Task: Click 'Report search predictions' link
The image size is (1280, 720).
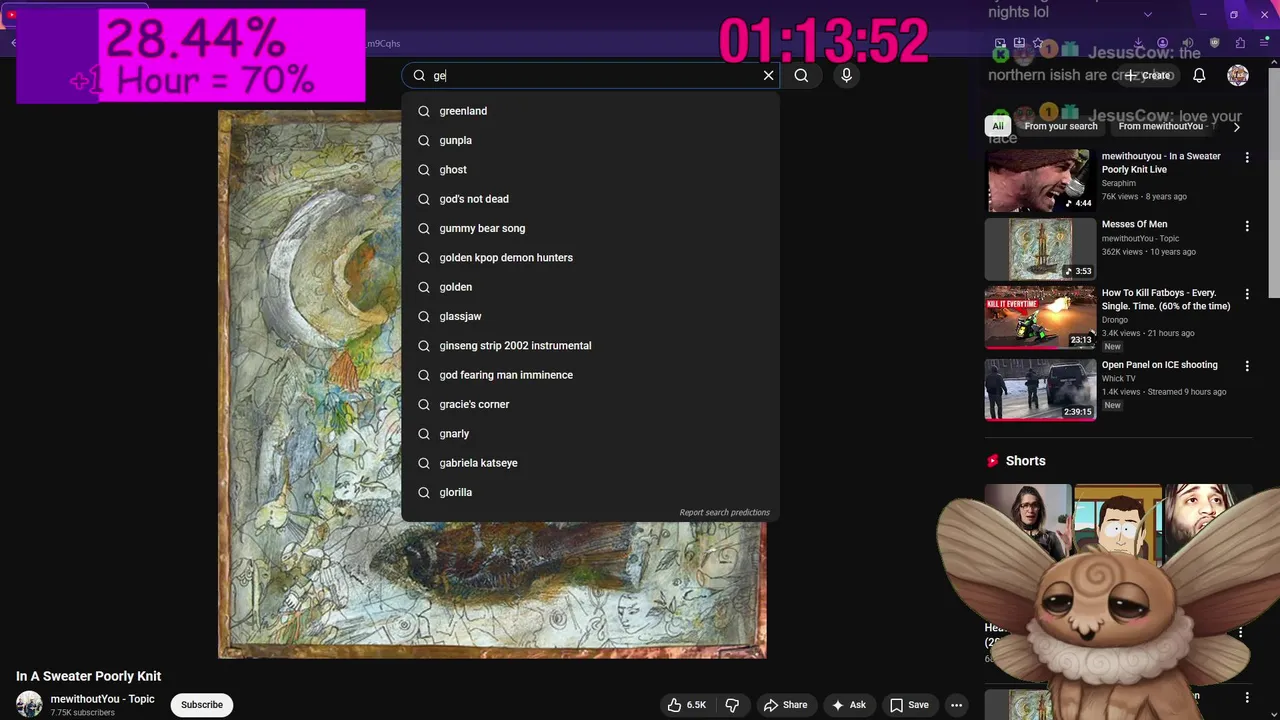Action: click(x=724, y=512)
